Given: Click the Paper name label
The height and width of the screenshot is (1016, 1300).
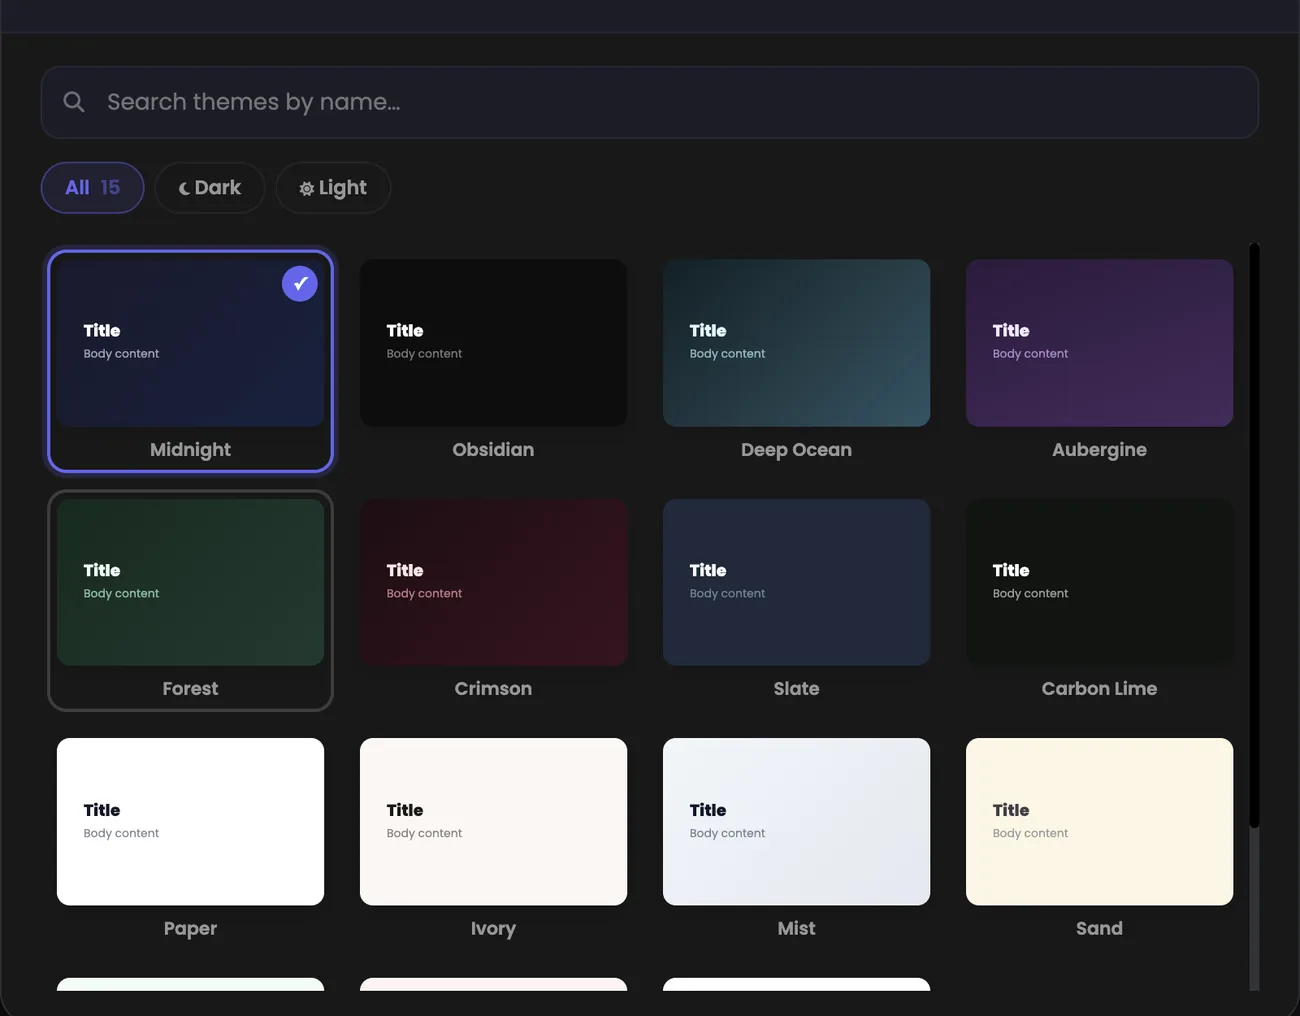Looking at the screenshot, I should pos(190,929).
